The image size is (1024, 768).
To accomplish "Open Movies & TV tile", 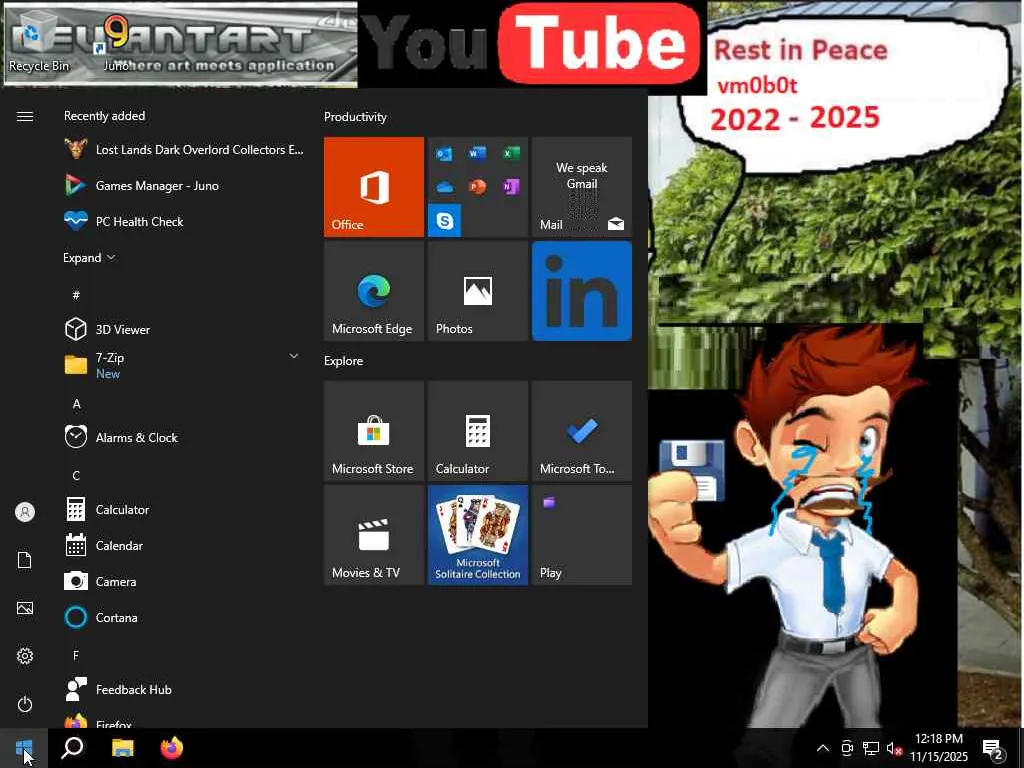I will tap(374, 535).
